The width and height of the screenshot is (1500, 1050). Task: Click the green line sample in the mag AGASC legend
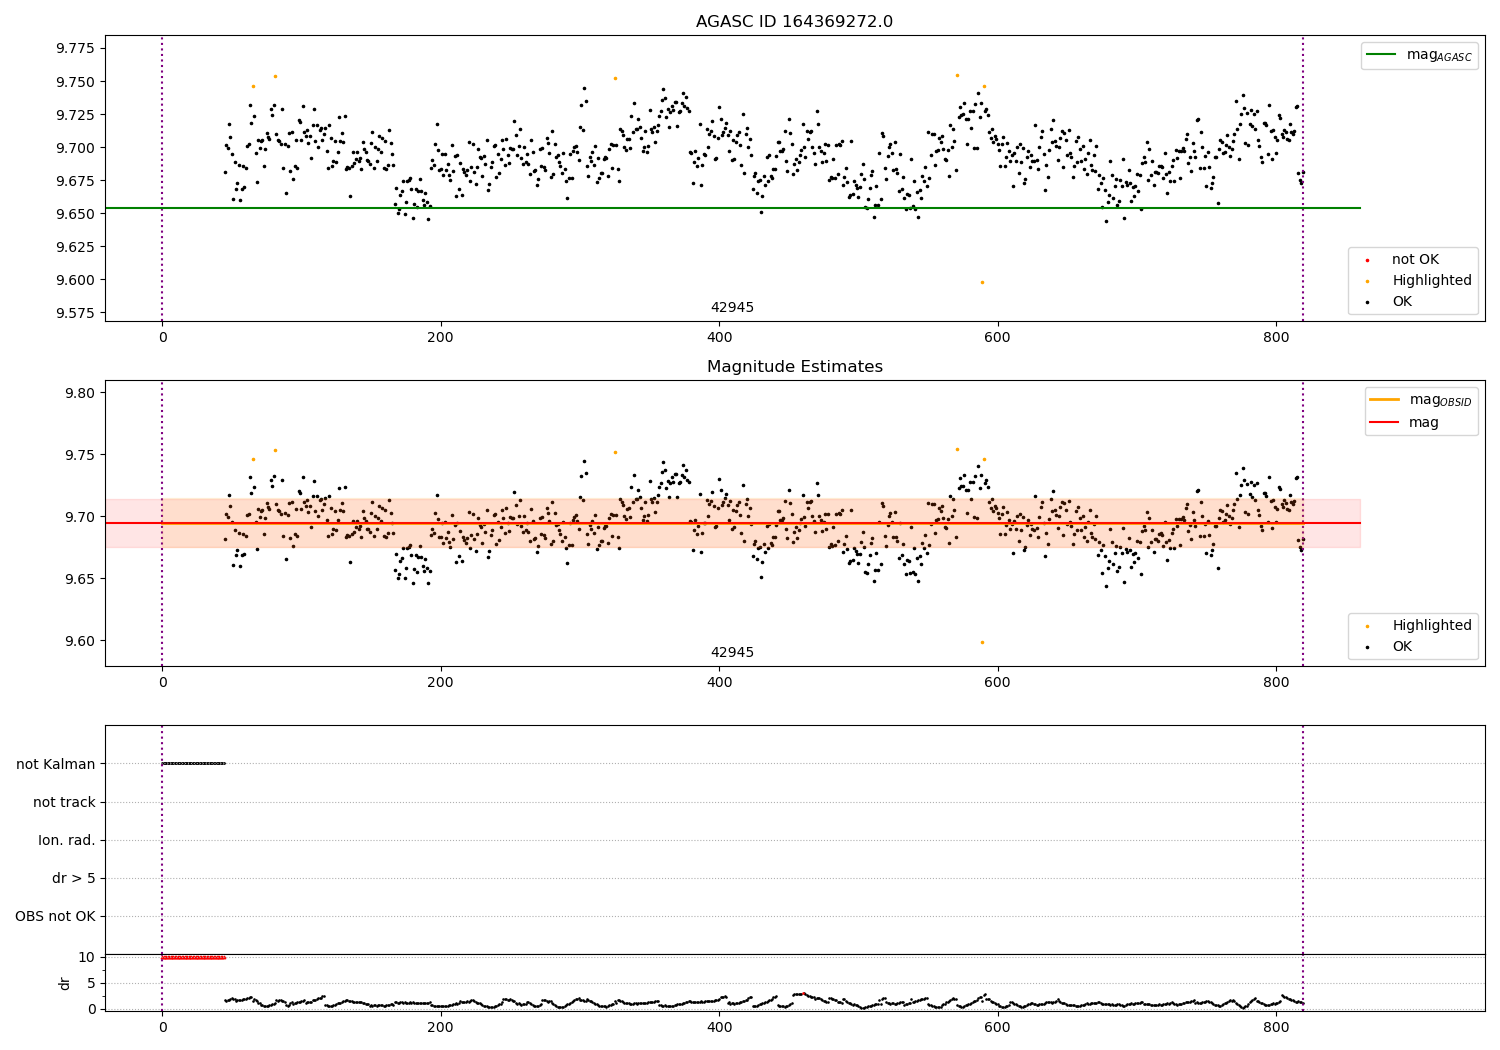(x=1382, y=55)
